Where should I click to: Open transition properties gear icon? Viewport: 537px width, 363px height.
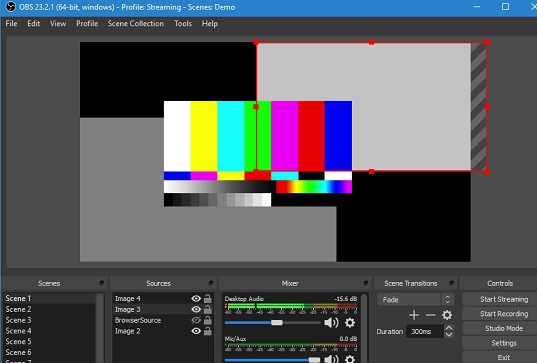click(x=447, y=315)
